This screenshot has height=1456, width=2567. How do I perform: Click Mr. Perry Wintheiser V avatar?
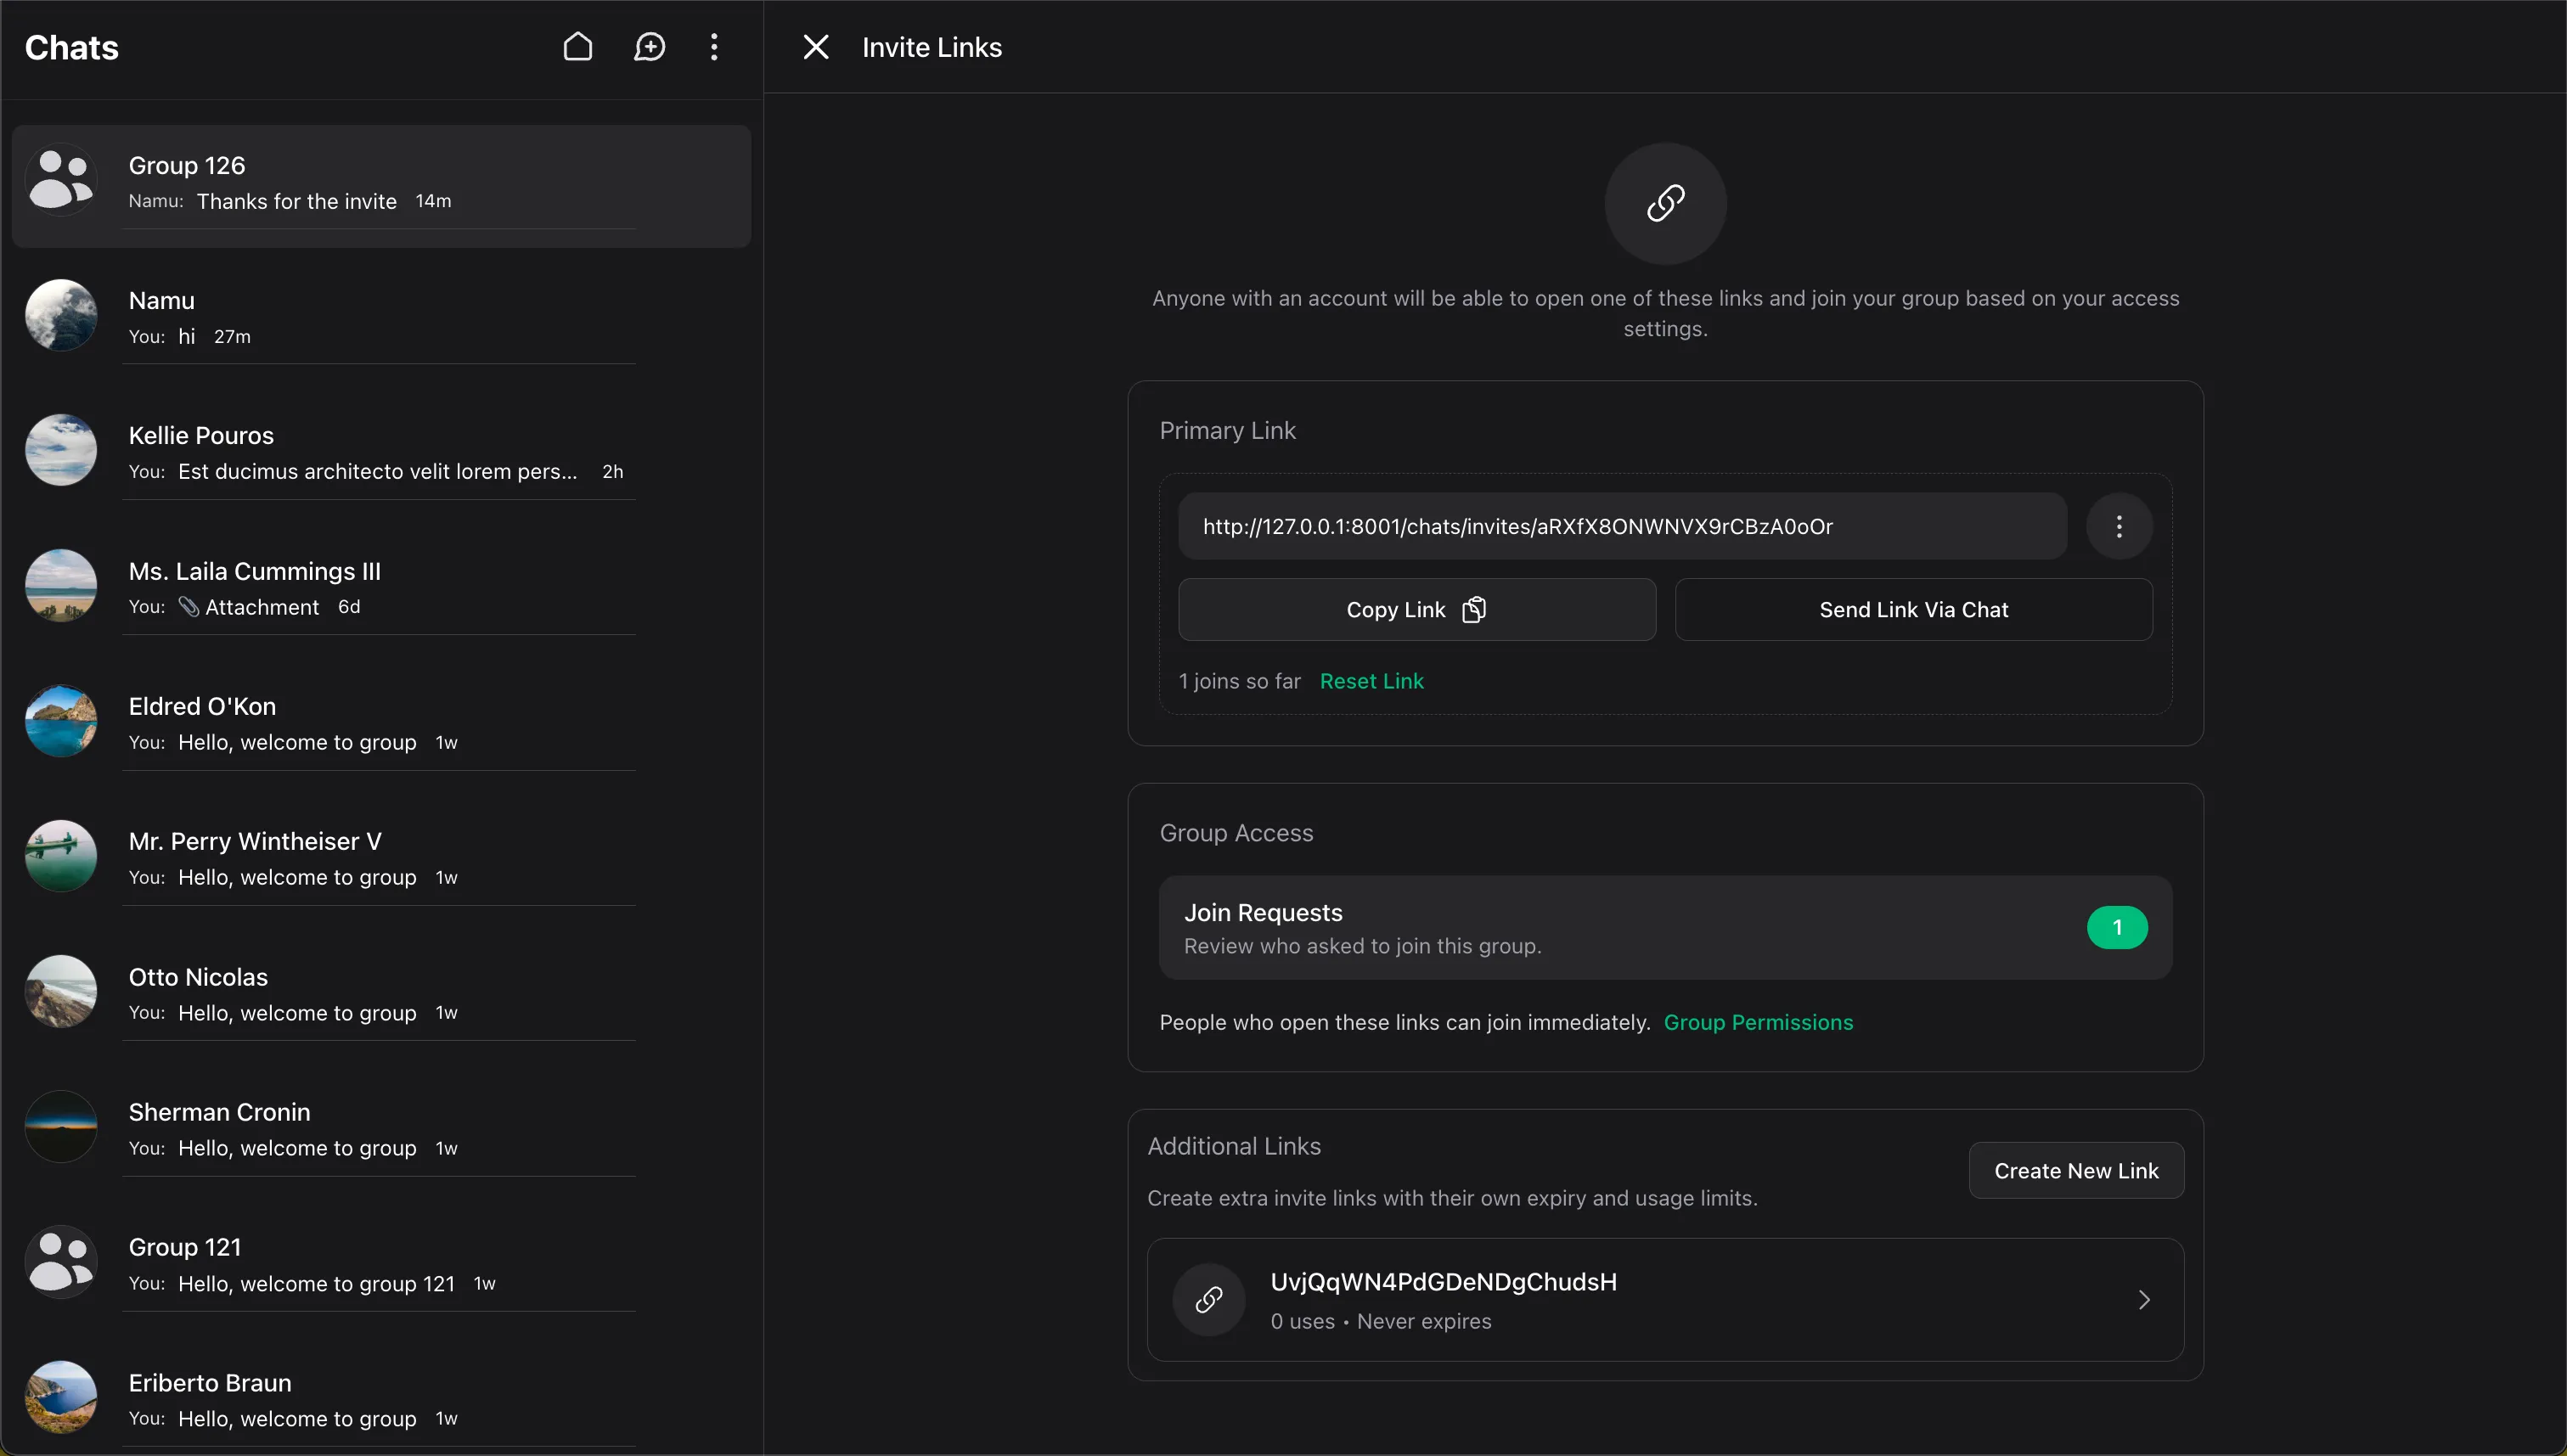click(x=61, y=856)
